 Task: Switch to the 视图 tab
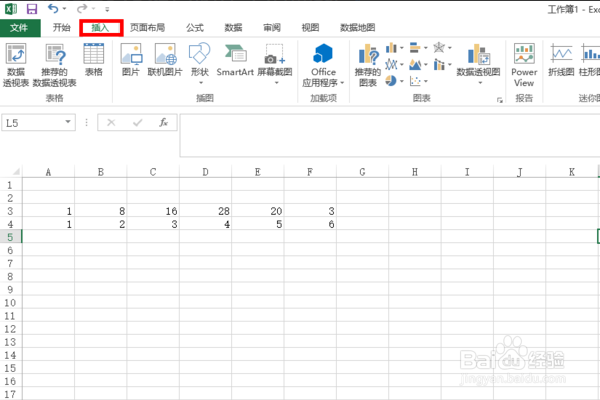pos(310,28)
